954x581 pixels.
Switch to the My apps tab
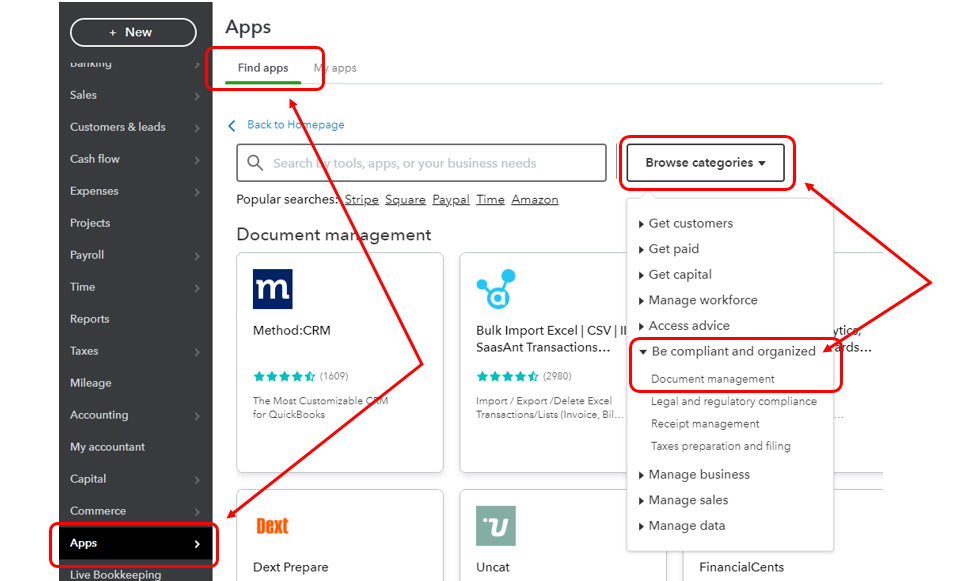click(x=335, y=68)
